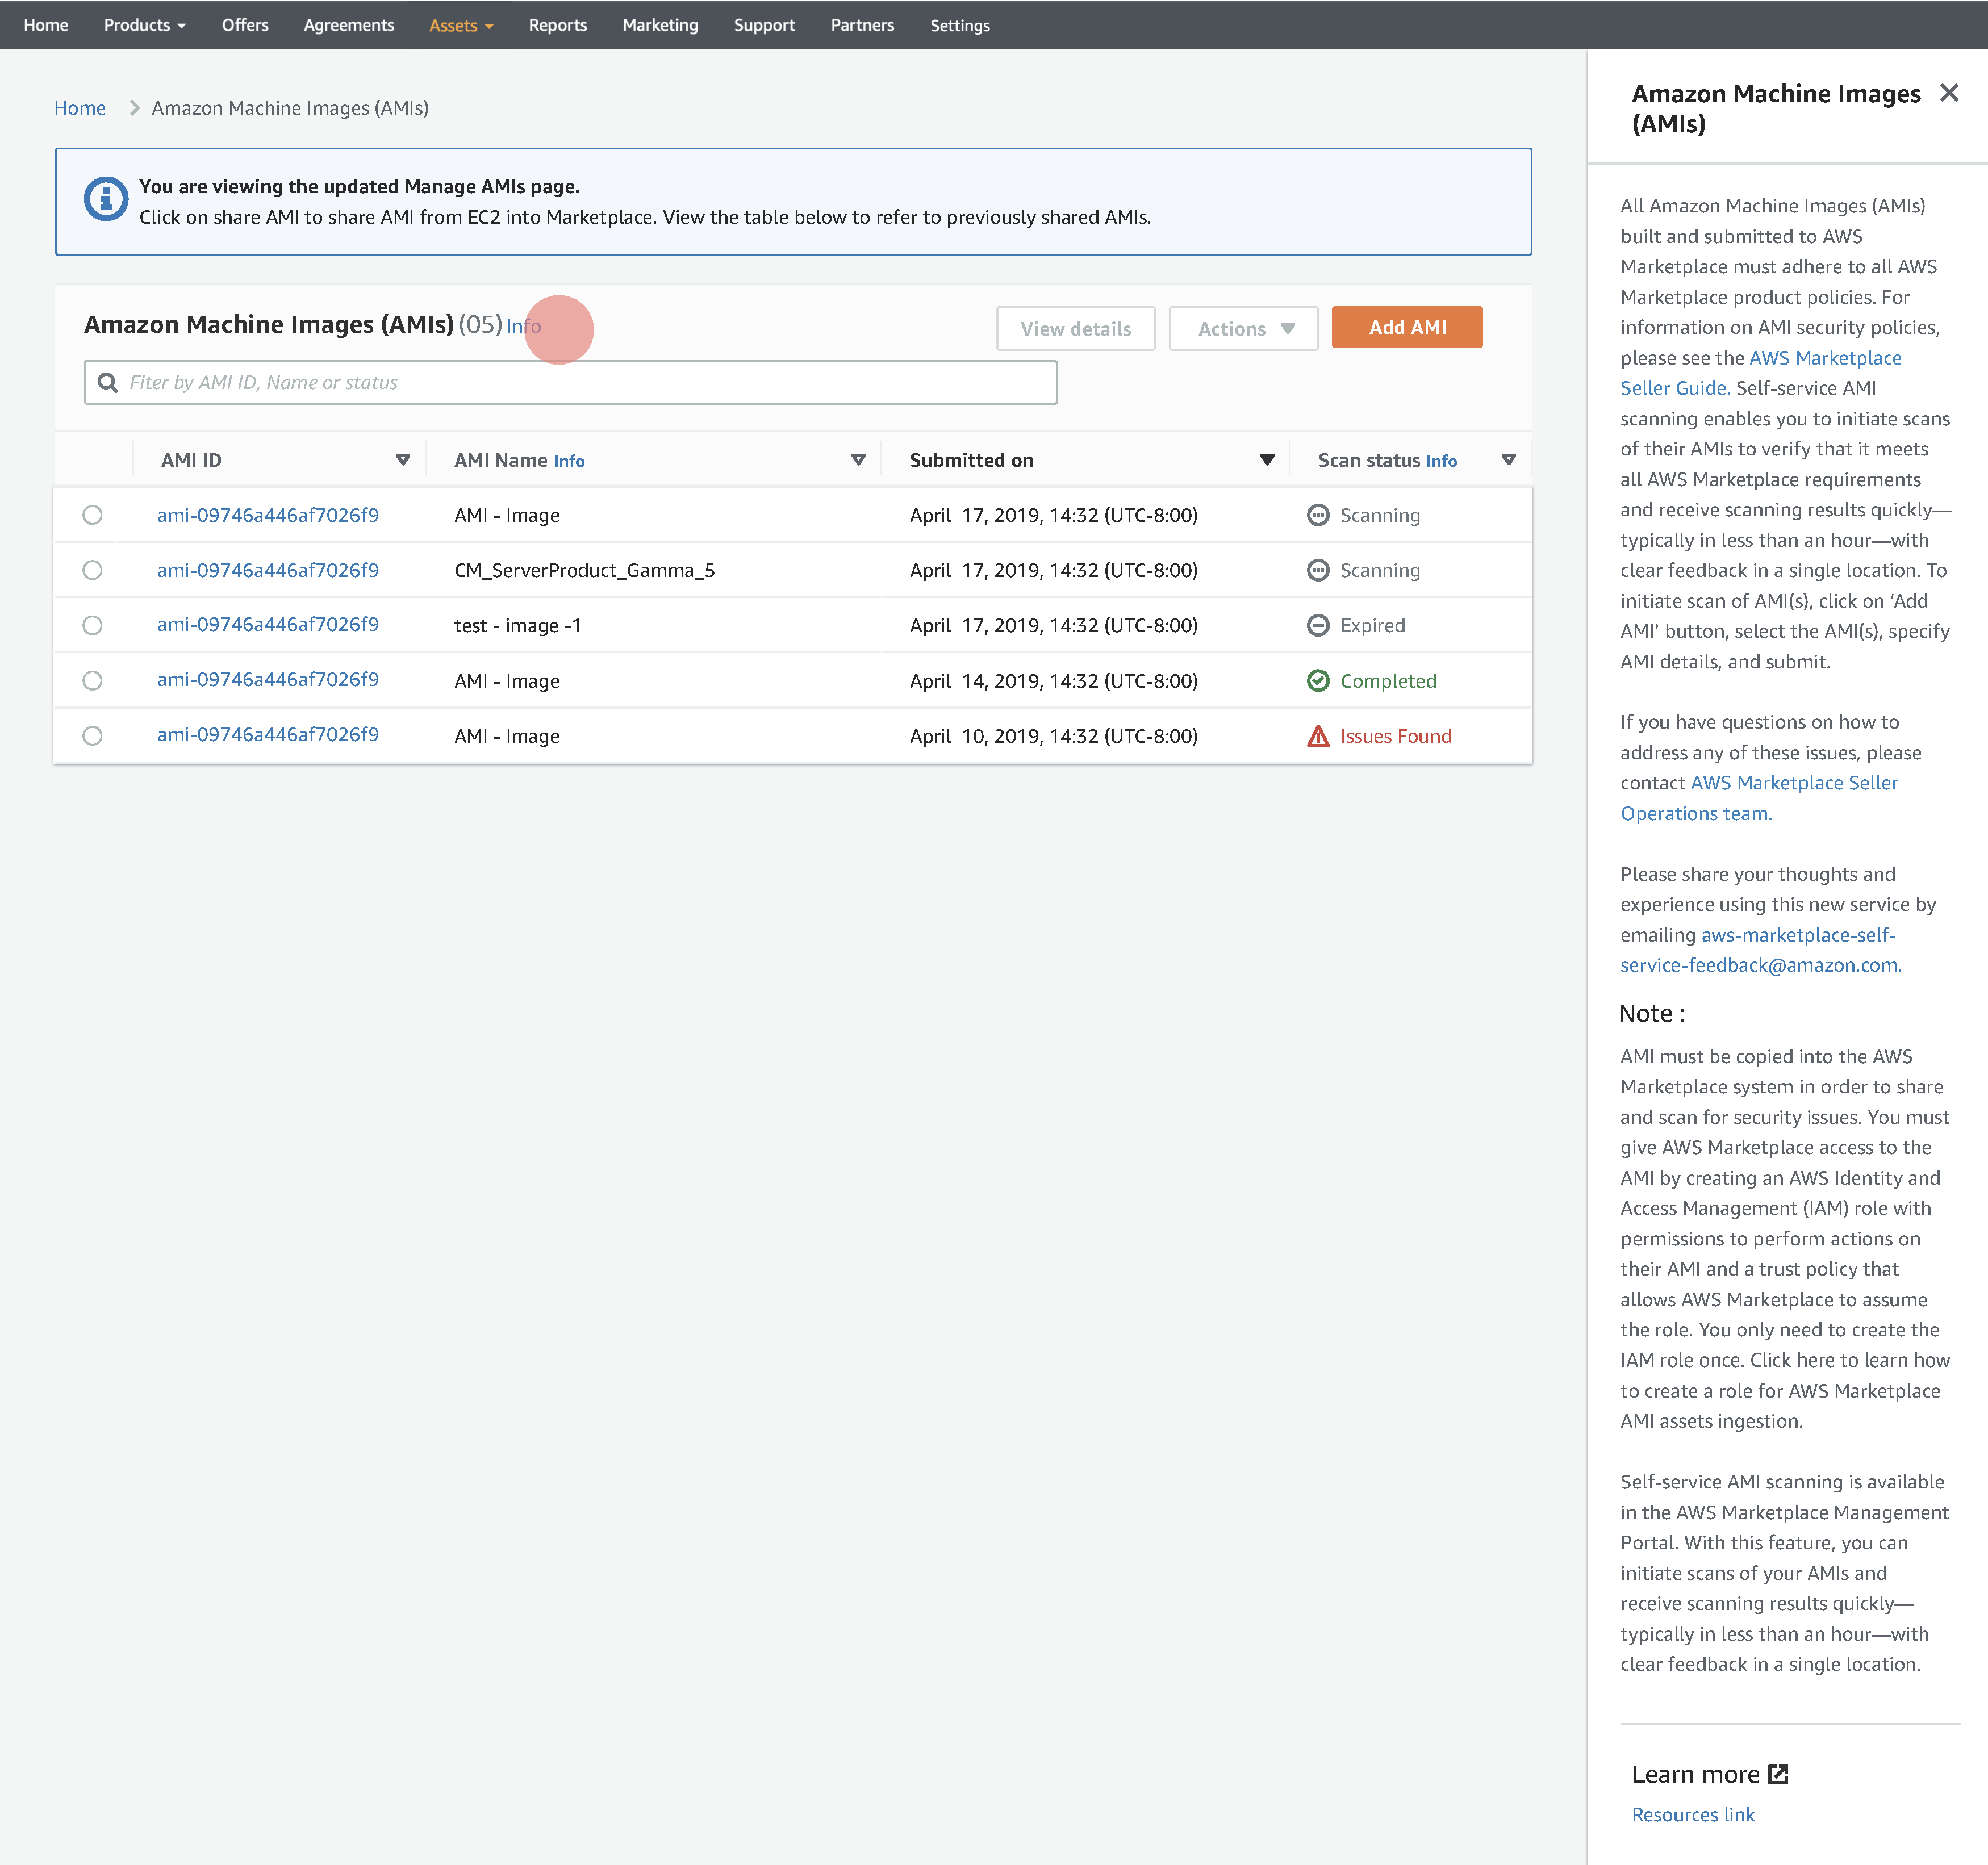Select radio button for April 10 AMI
Image resolution: width=1988 pixels, height=1865 pixels.
[92, 736]
